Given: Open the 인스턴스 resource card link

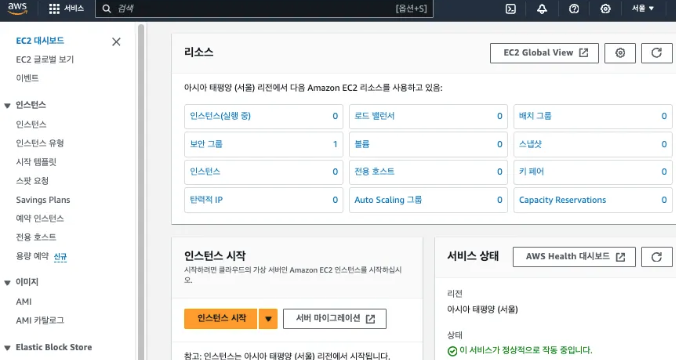Looking at the screenshot, I should (x=205, y=172).
